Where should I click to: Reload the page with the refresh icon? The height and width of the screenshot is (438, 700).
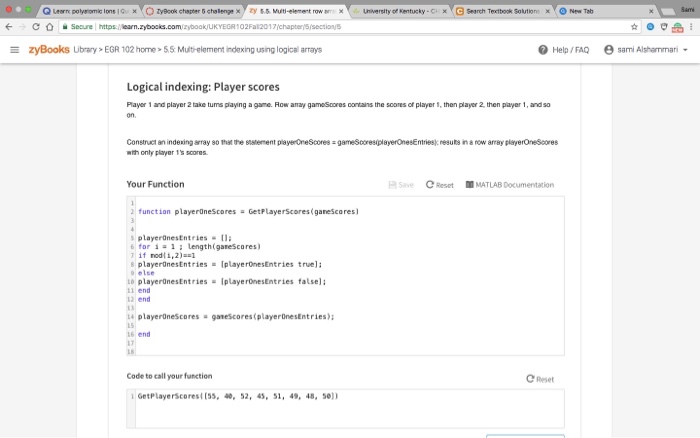tap(36, 27)
